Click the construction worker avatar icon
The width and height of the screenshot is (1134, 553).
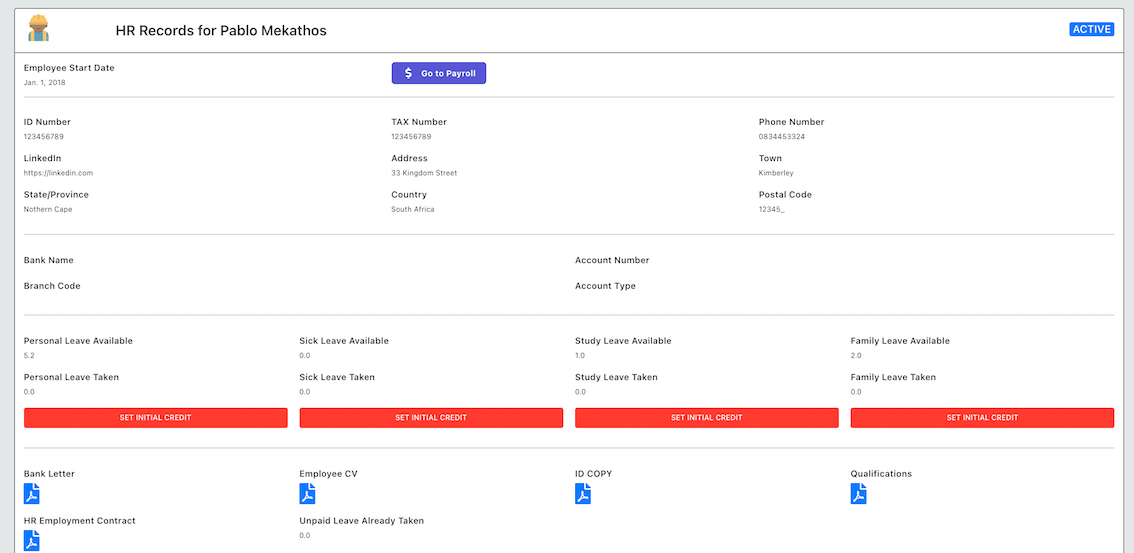click(x=38, y=28)
